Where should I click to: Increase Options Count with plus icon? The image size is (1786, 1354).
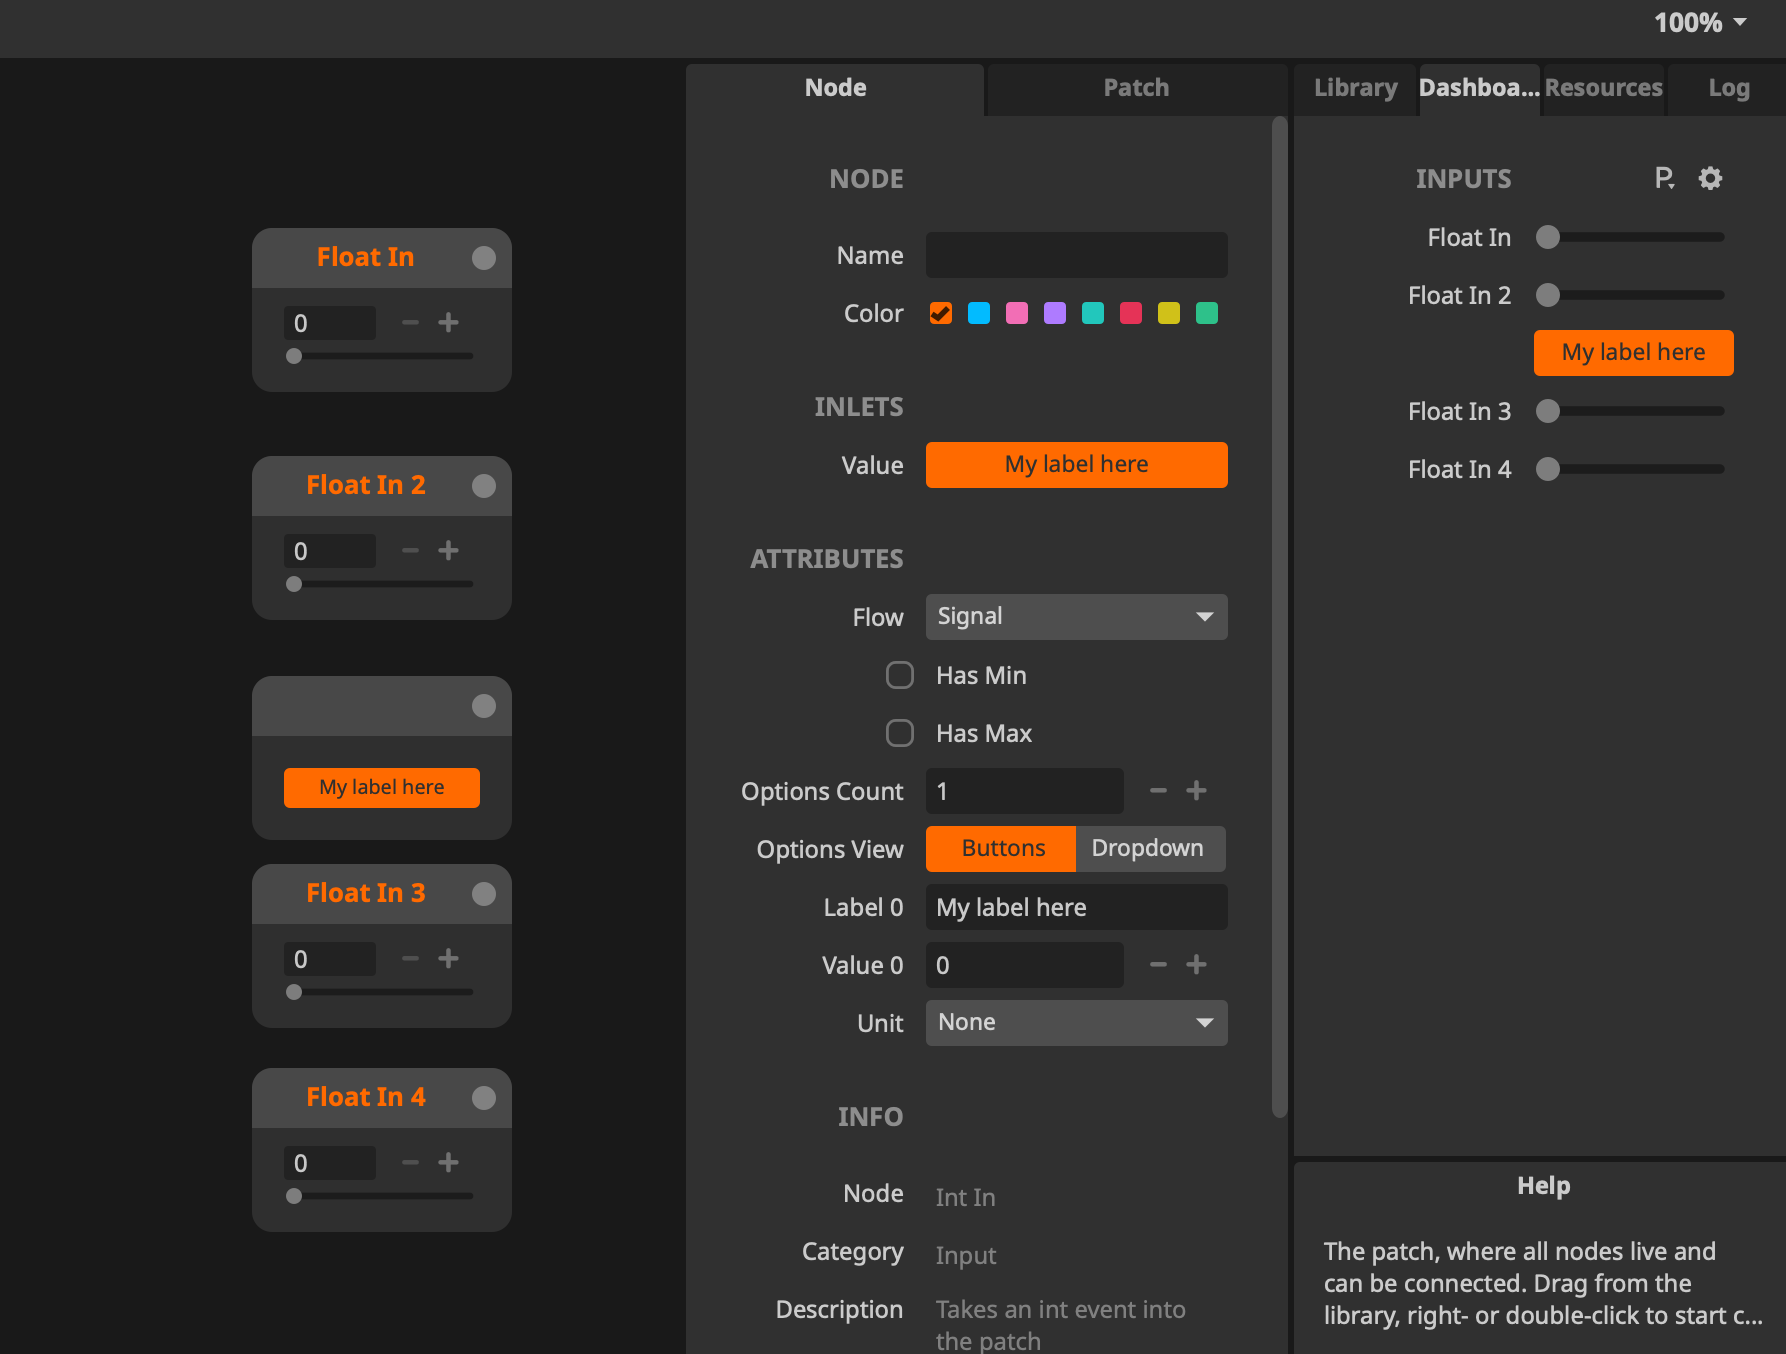click(1196, 791)
